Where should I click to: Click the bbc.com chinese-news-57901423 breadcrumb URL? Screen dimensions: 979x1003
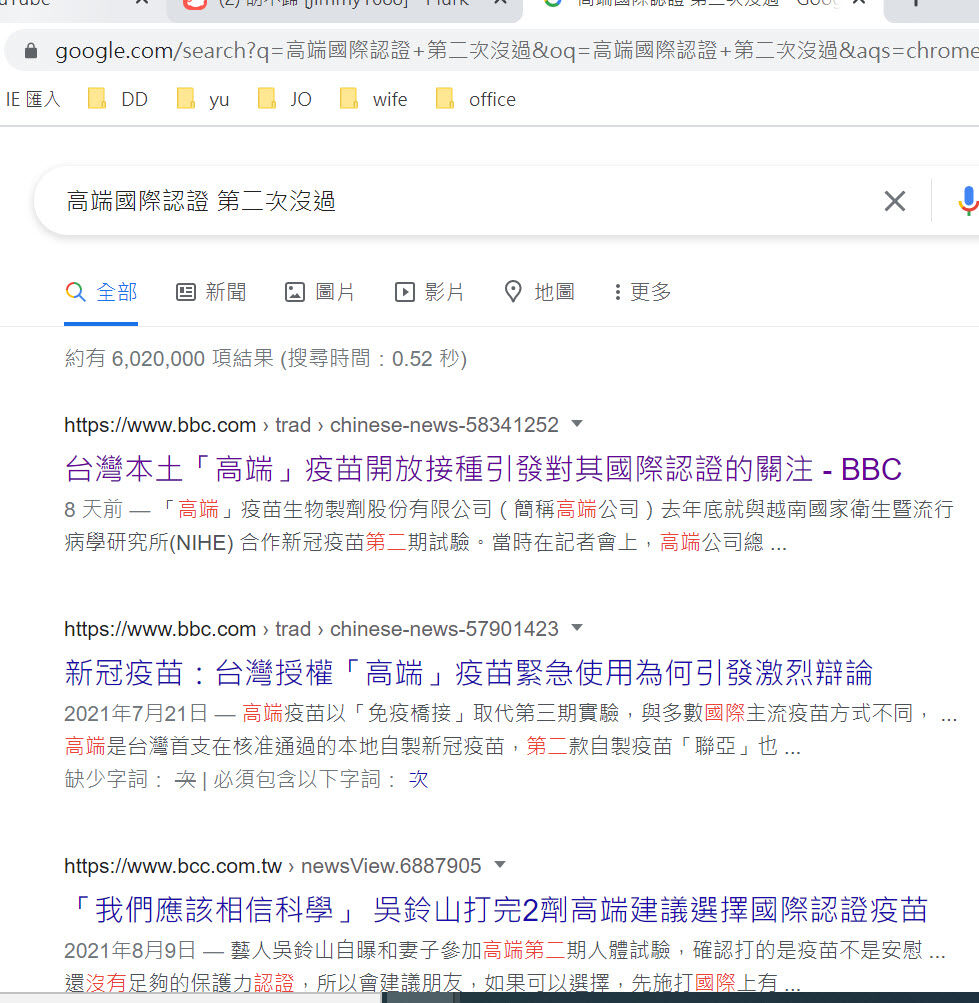click(x=312, y=629)
